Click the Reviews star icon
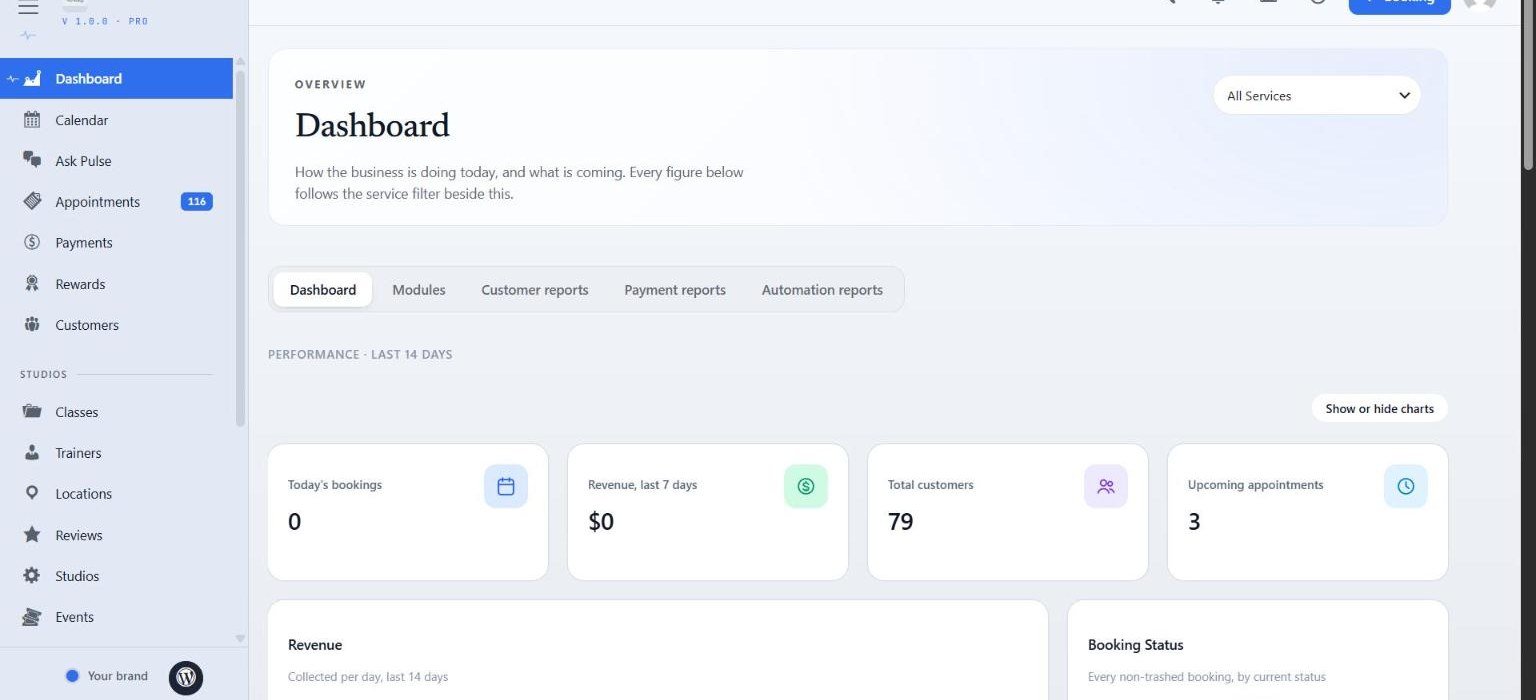 point(32,535)
